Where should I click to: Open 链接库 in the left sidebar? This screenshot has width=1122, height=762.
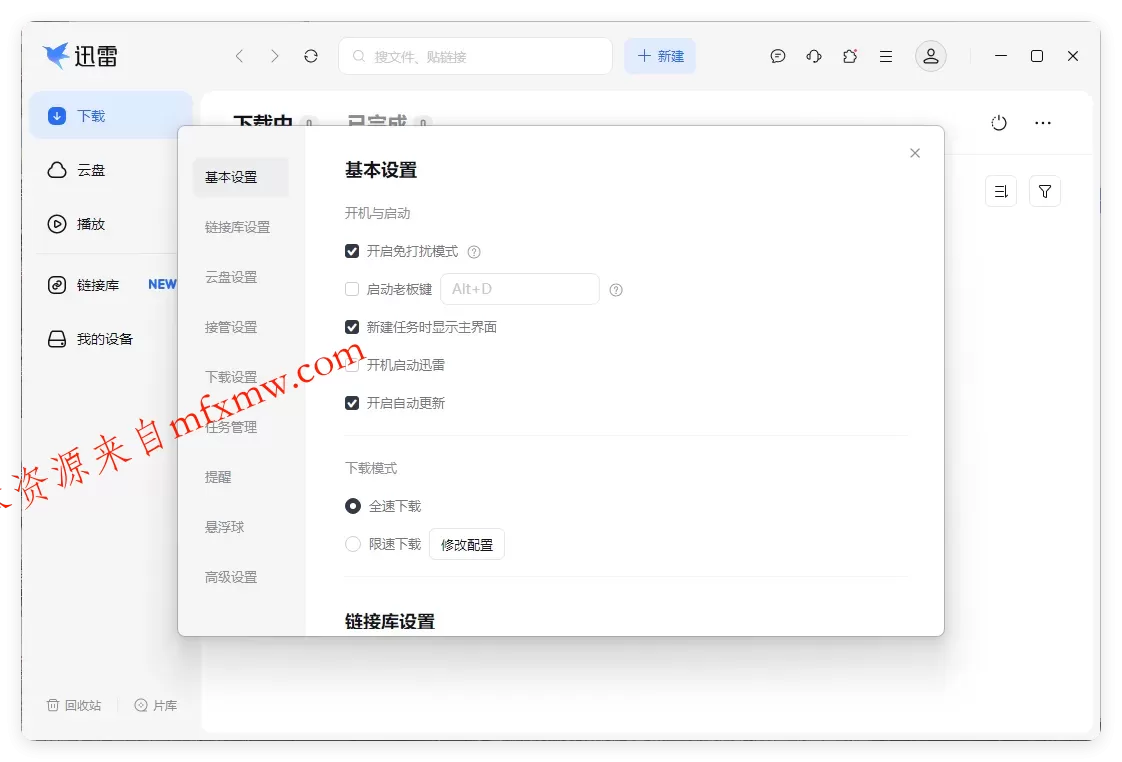[x=84, y=285]
